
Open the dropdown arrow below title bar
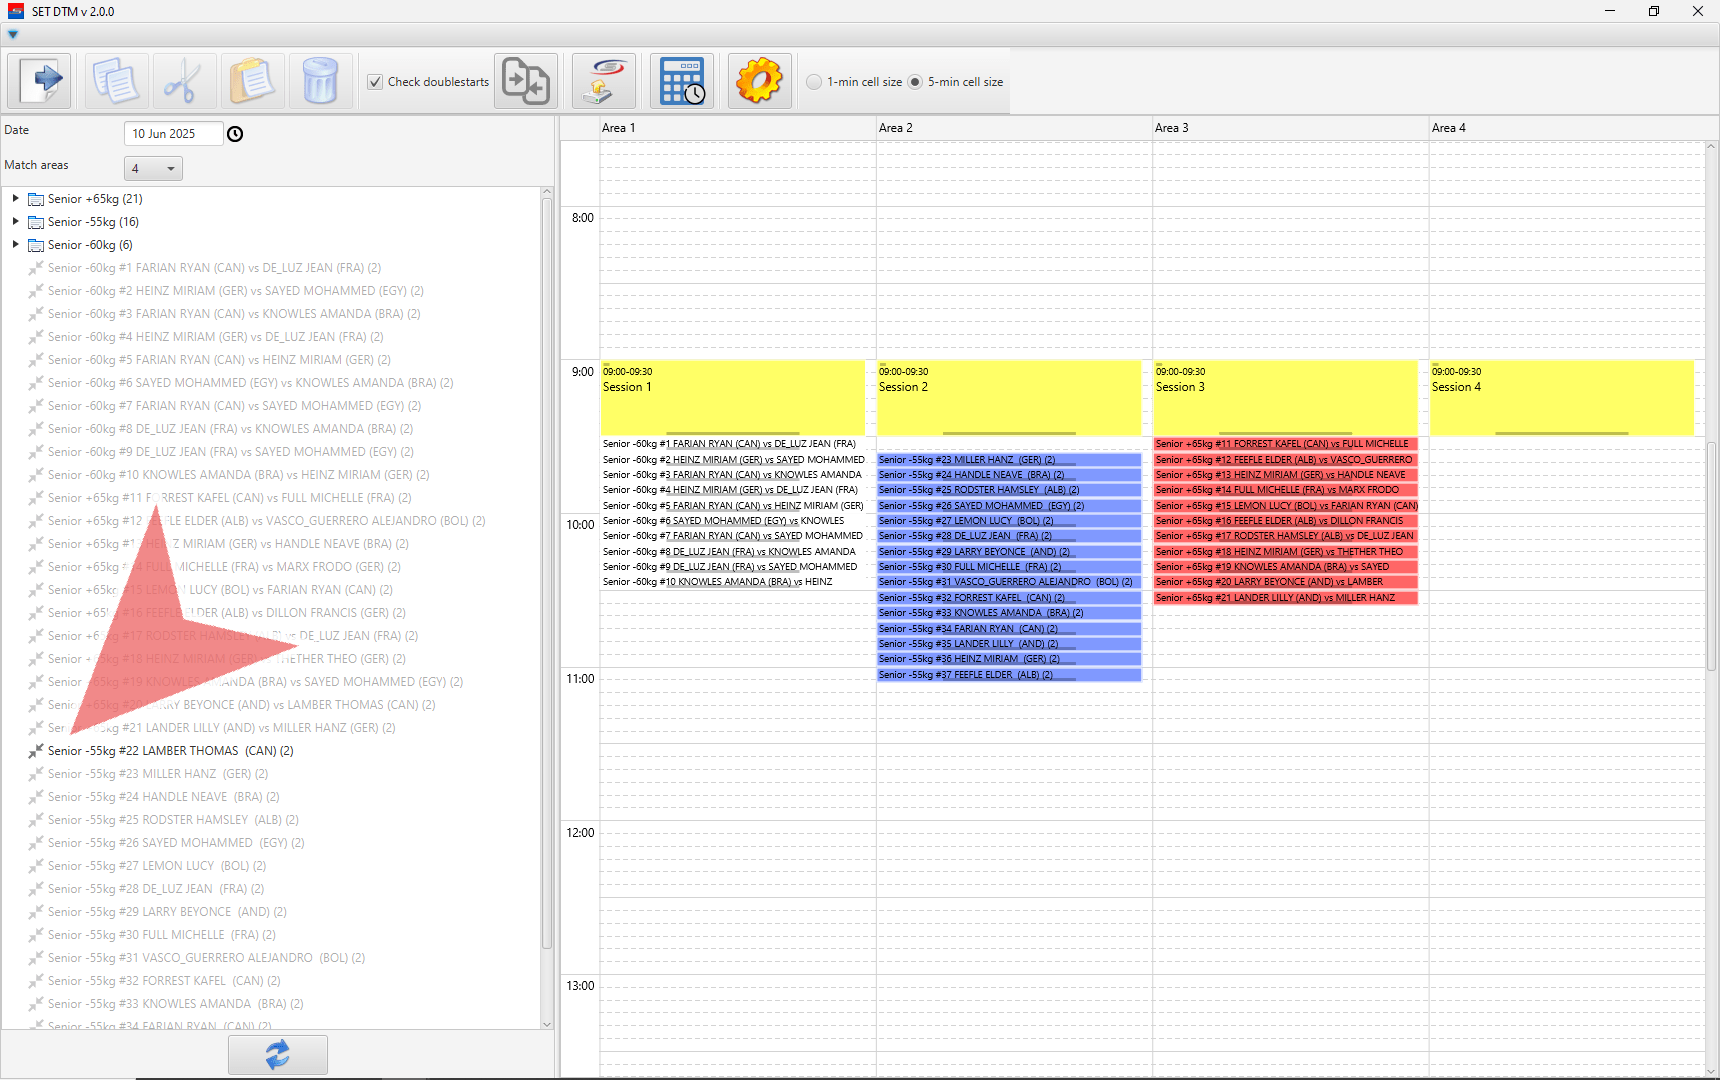coord(13,35)
